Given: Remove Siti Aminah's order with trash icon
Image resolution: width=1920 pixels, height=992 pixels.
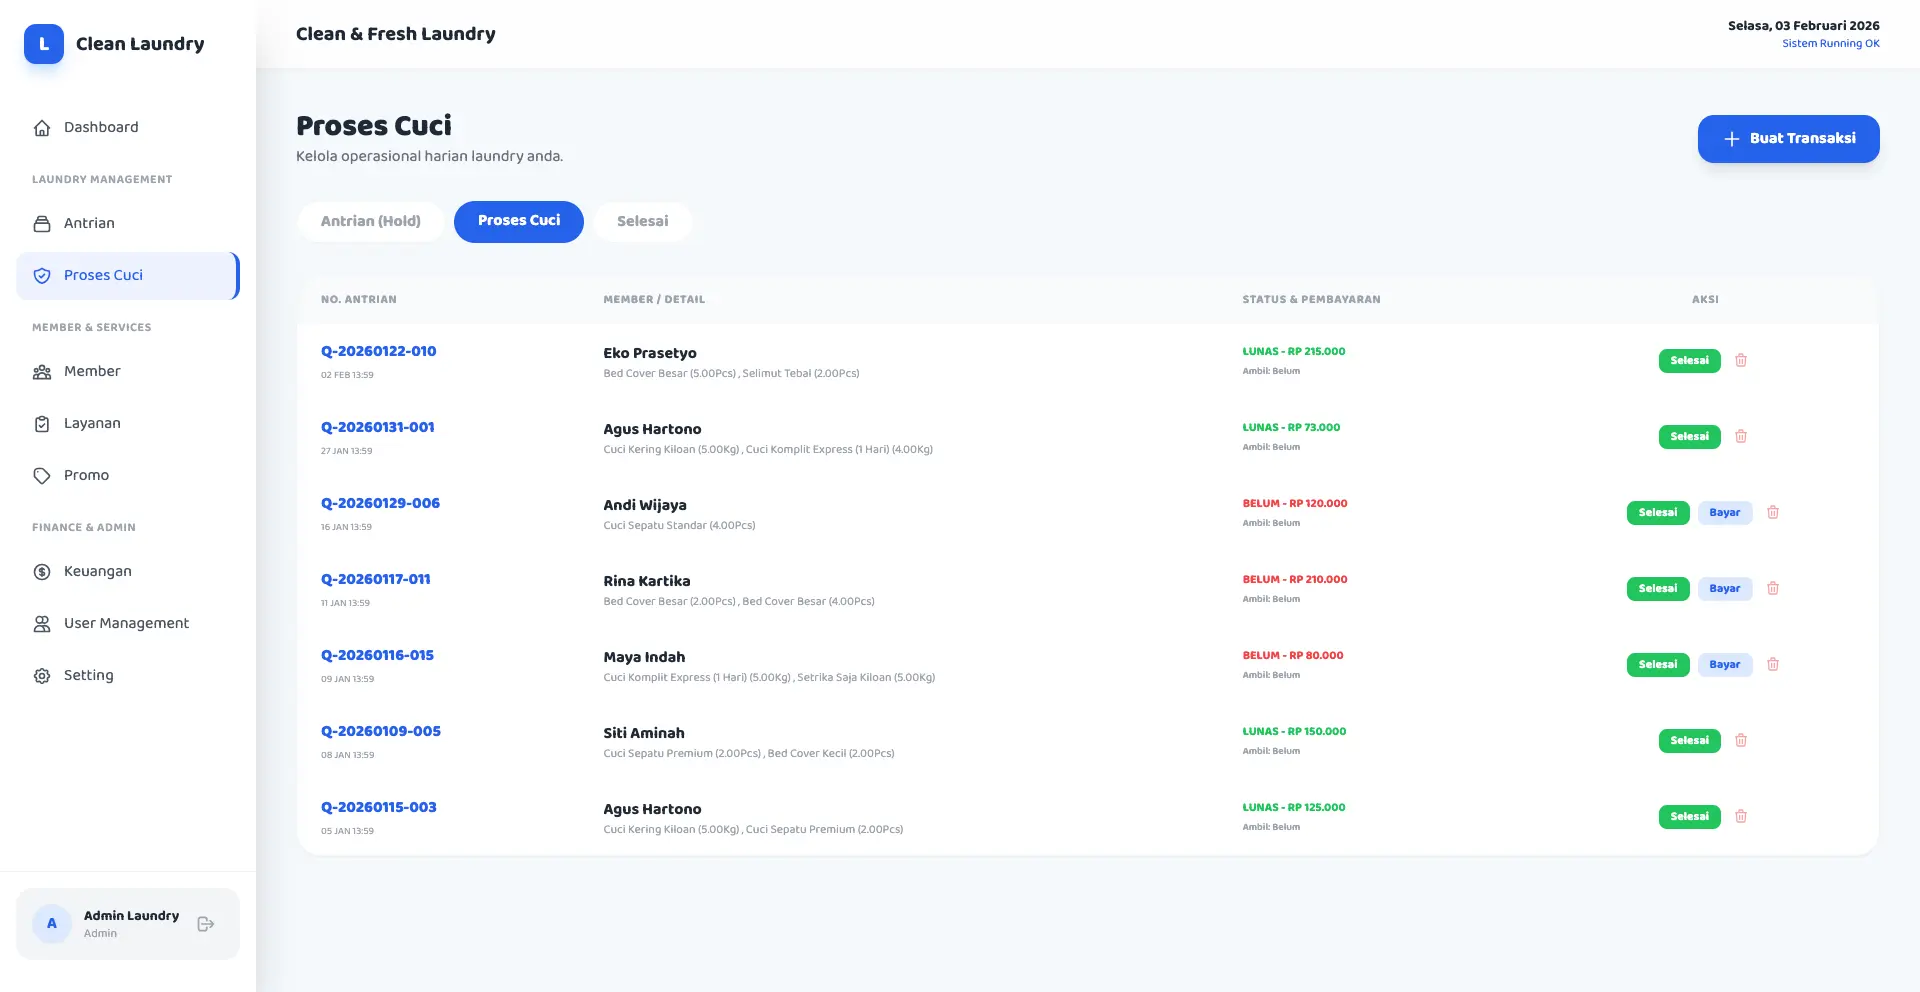Looking at the screenshot, I should (x=1741, y=741).
